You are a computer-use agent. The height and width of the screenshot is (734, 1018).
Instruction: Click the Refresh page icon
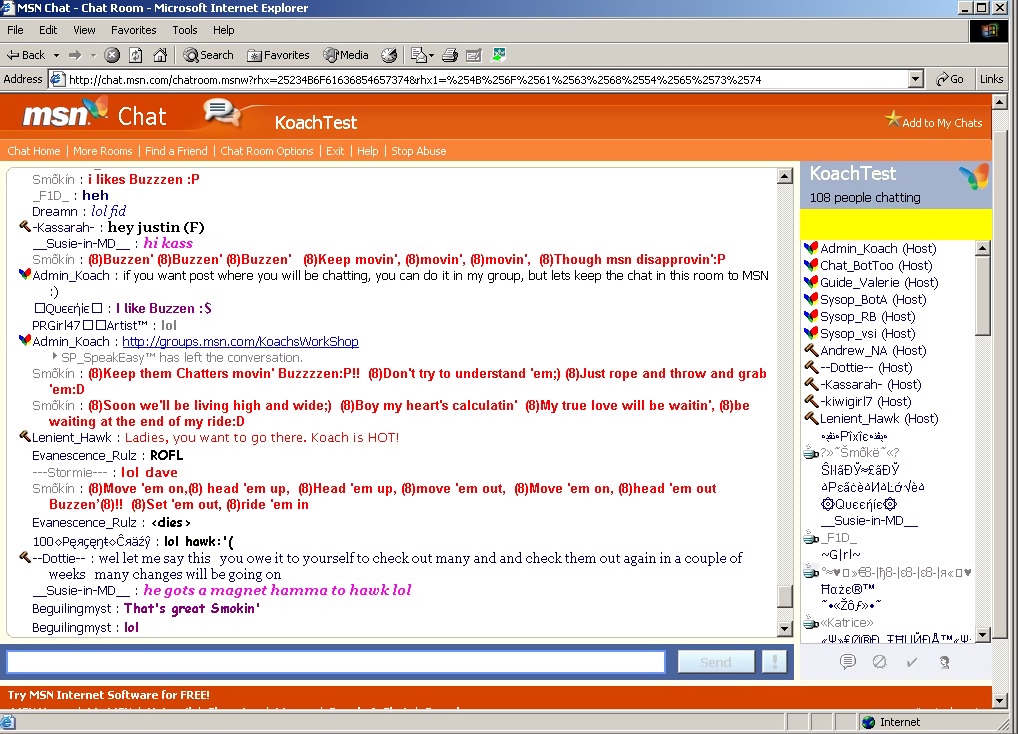[136, 55]
